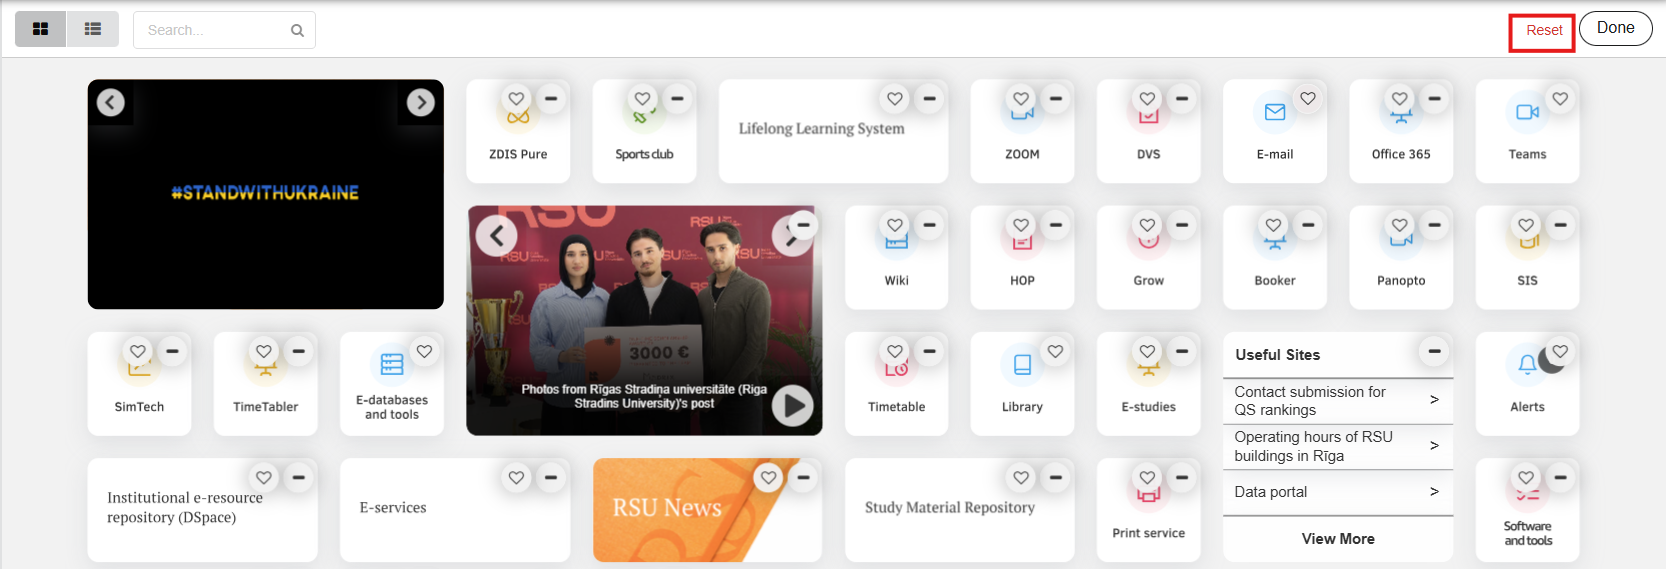This screenshot has width=1666, height=569.
Task: Favorite the E-databases and tools tile
Action: click(424, 351)
